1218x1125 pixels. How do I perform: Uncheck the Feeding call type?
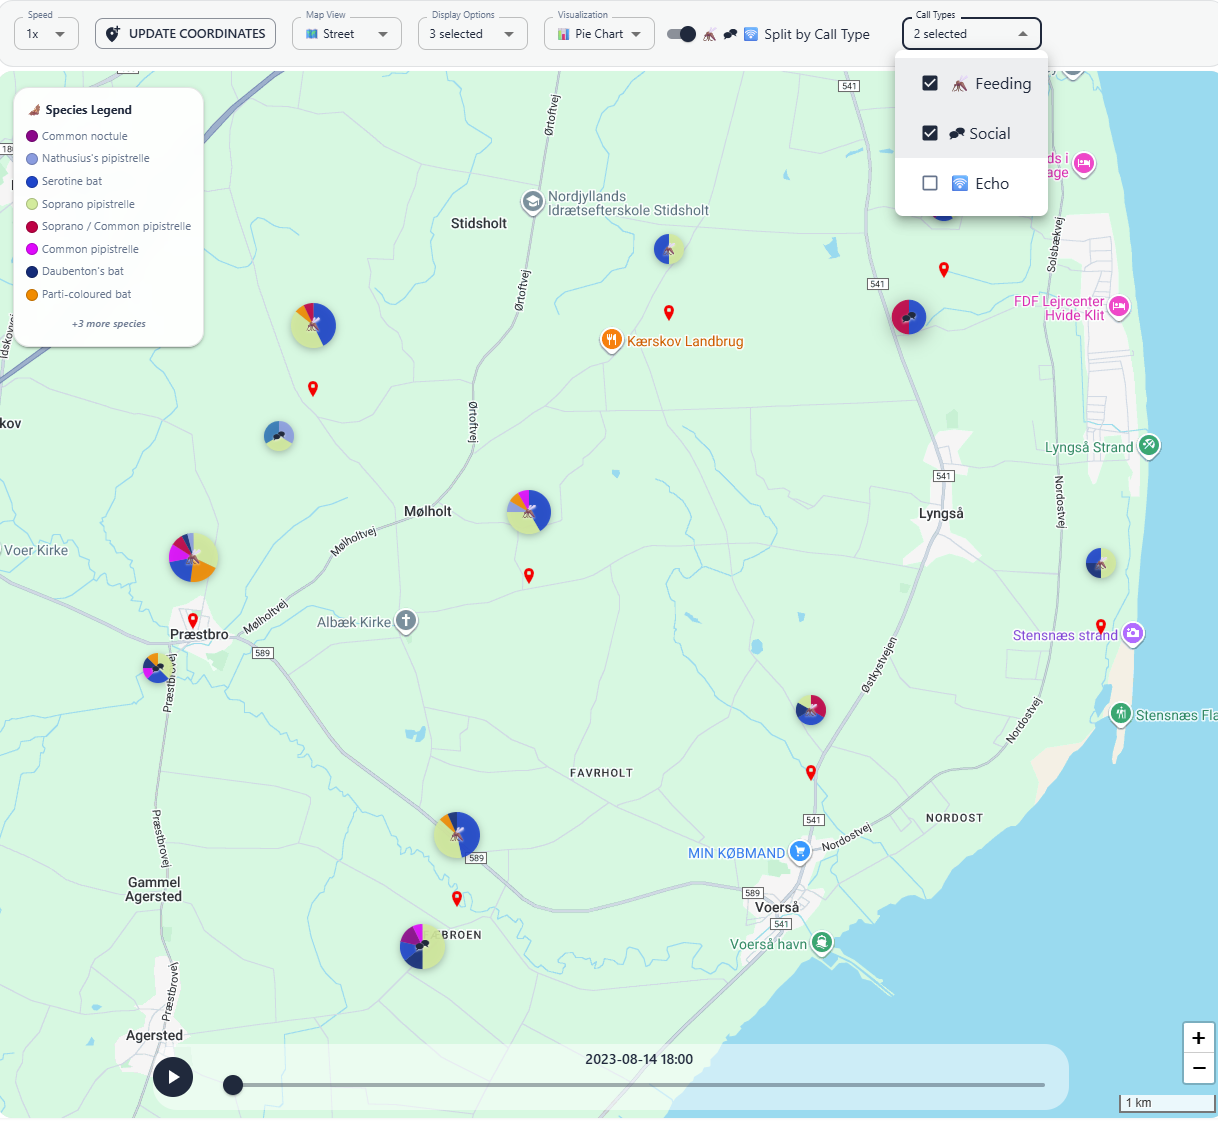[x=930, y=83]
